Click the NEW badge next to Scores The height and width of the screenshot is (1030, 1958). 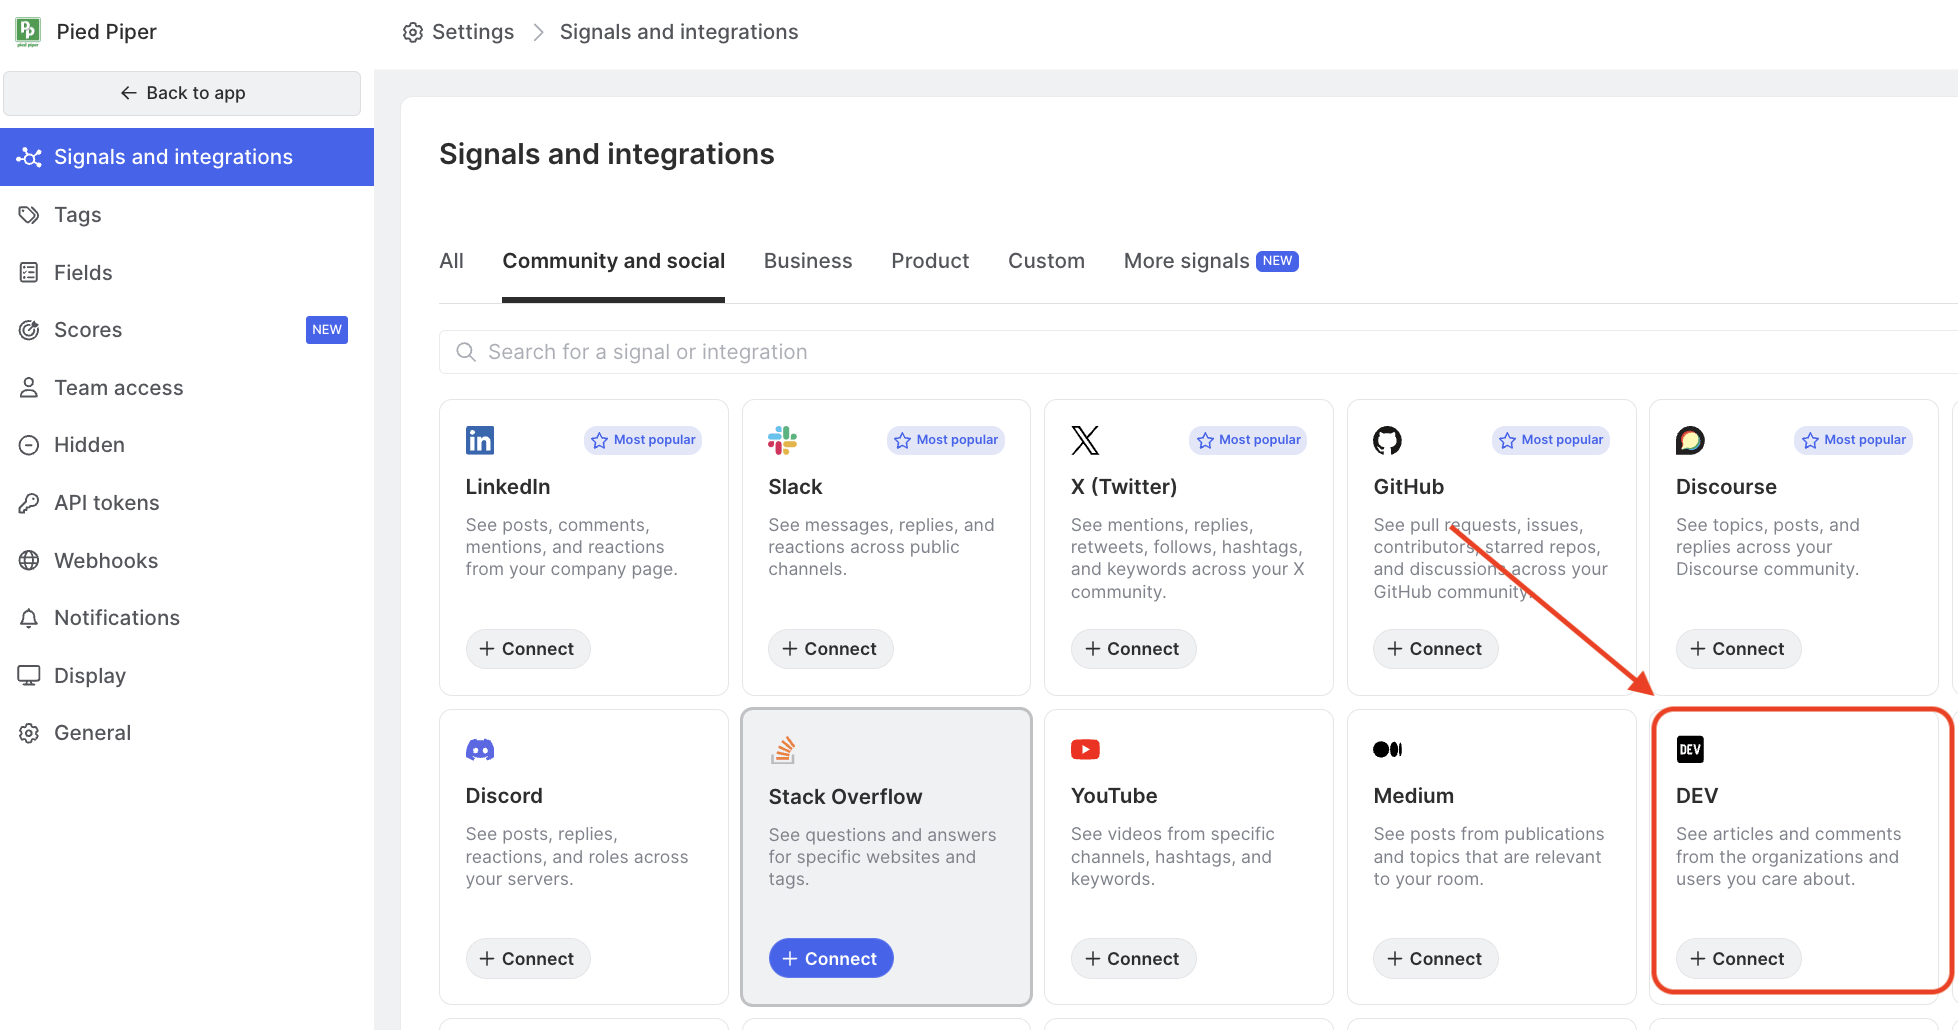[x=327, y=330]
